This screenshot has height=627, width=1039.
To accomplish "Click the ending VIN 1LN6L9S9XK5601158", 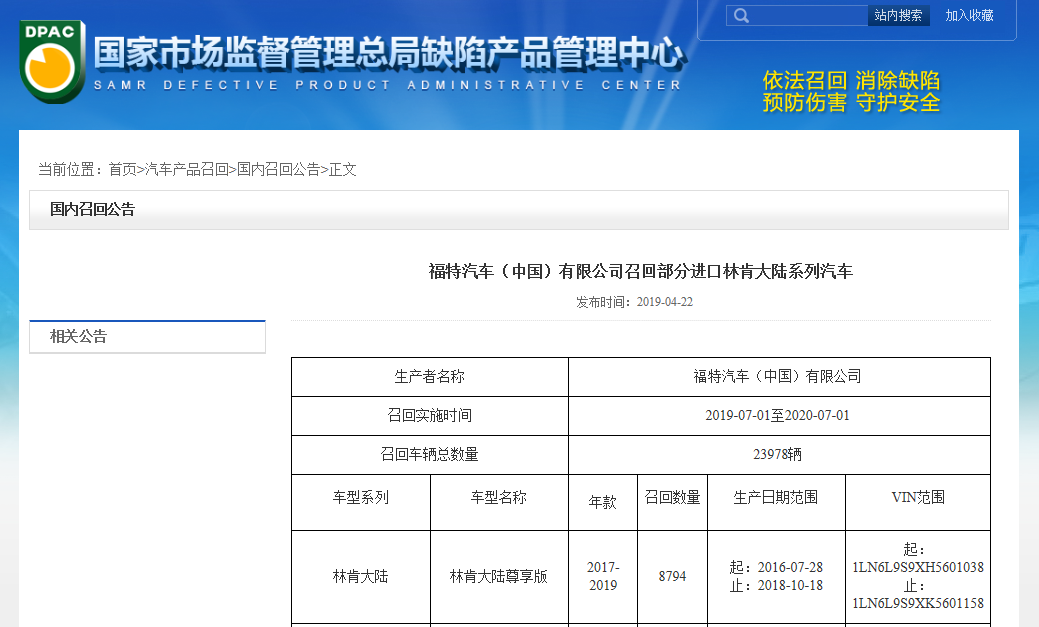I will tap(918, 604).
